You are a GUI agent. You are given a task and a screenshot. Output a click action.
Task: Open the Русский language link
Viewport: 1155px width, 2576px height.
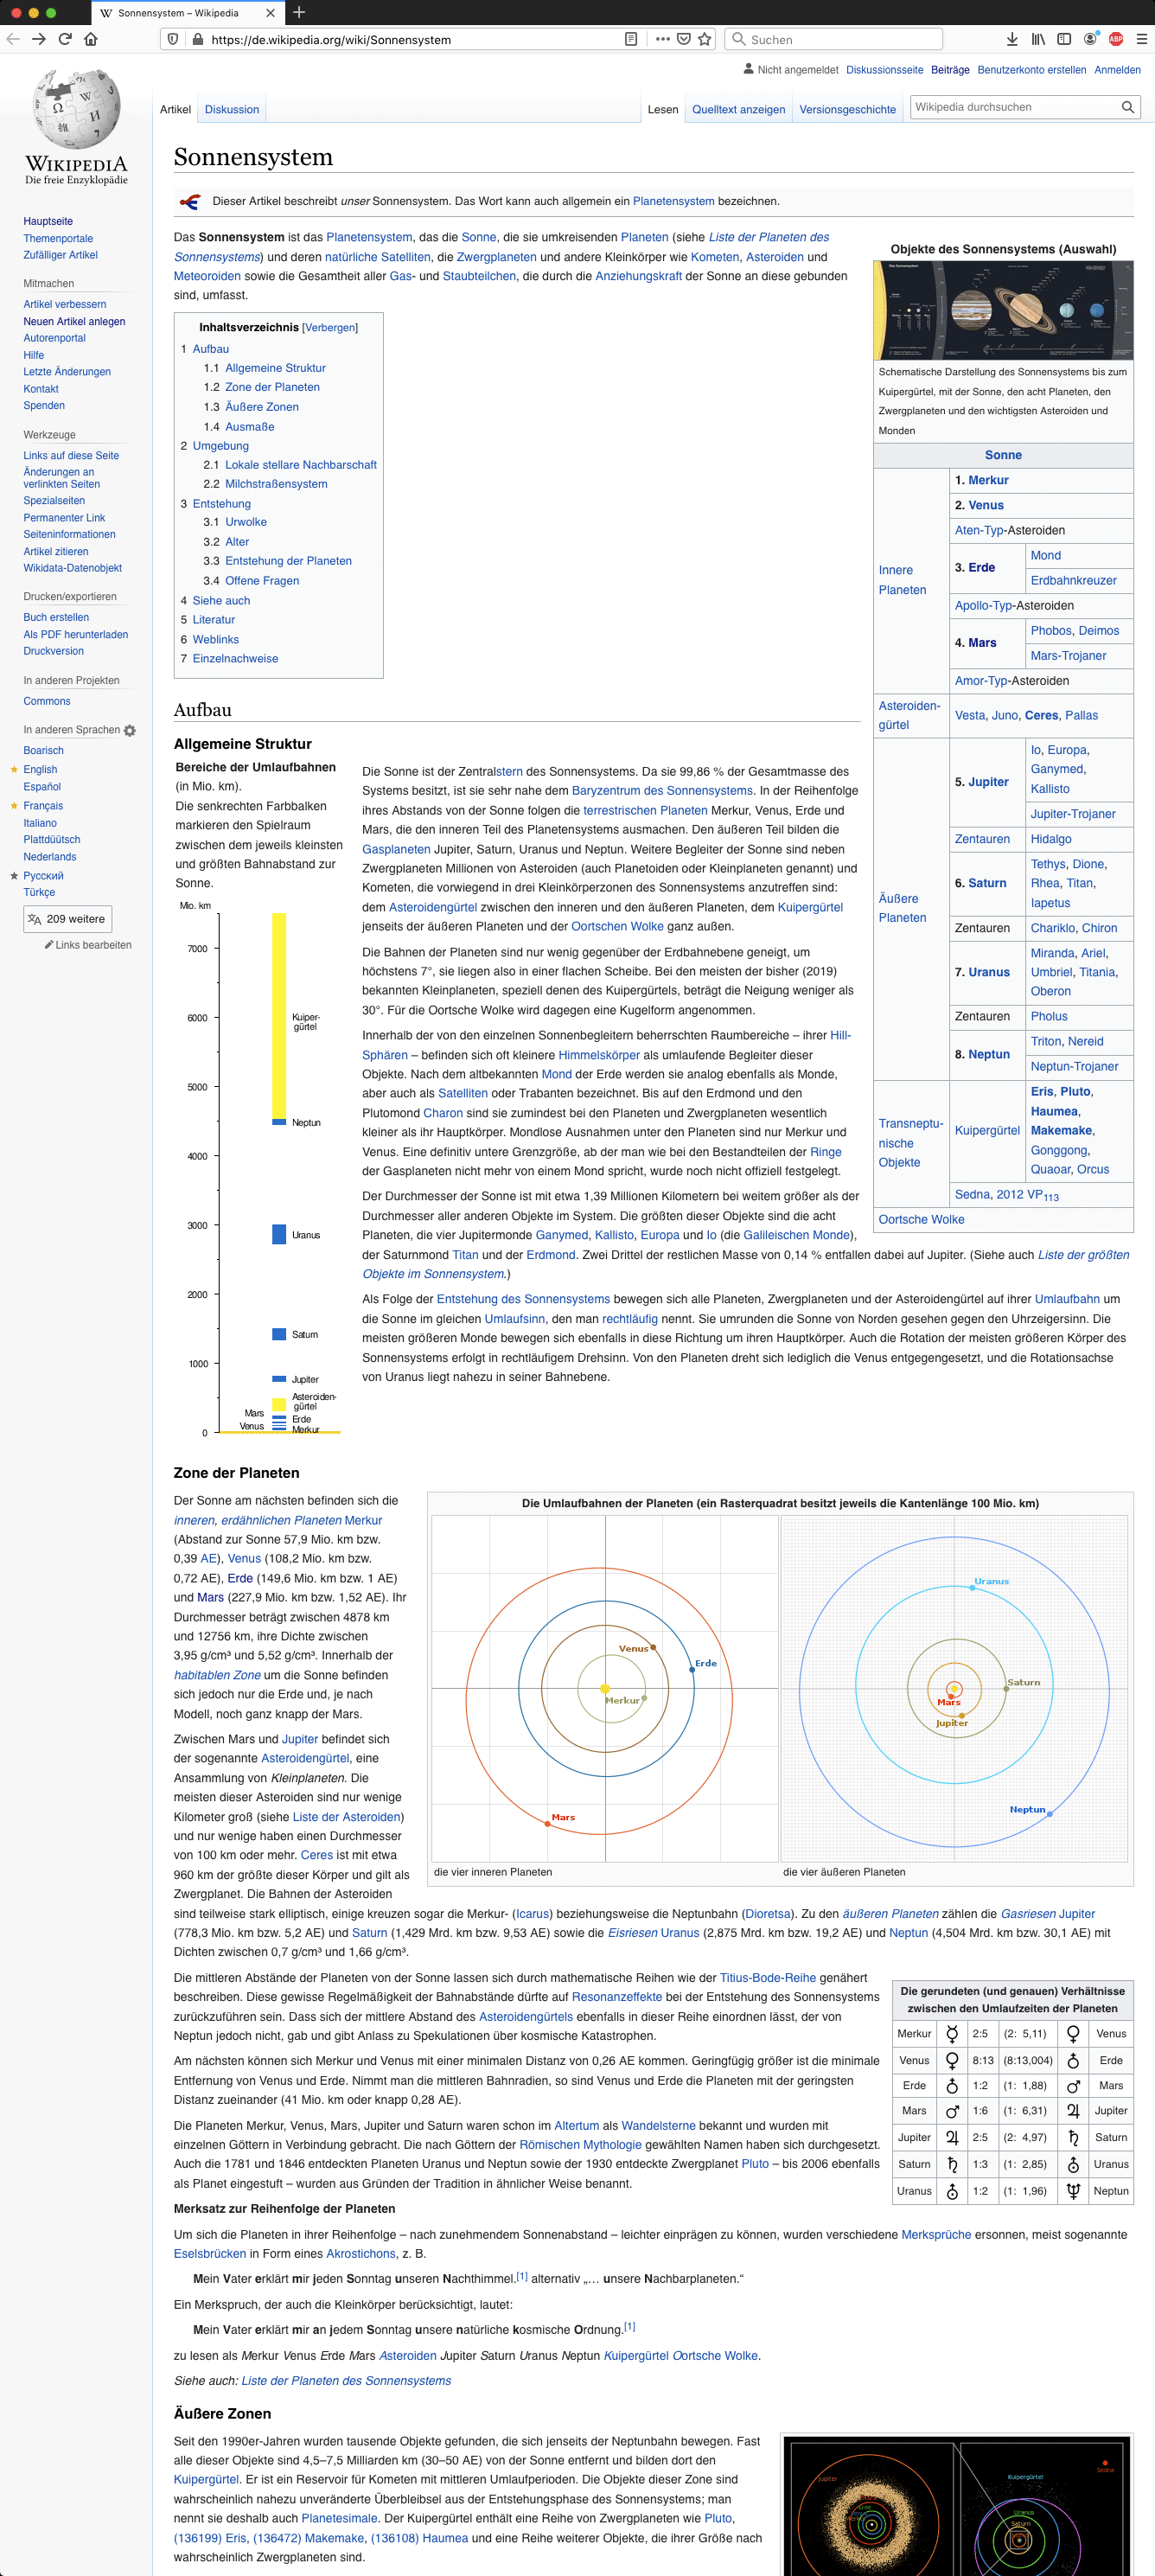[43, 876]
